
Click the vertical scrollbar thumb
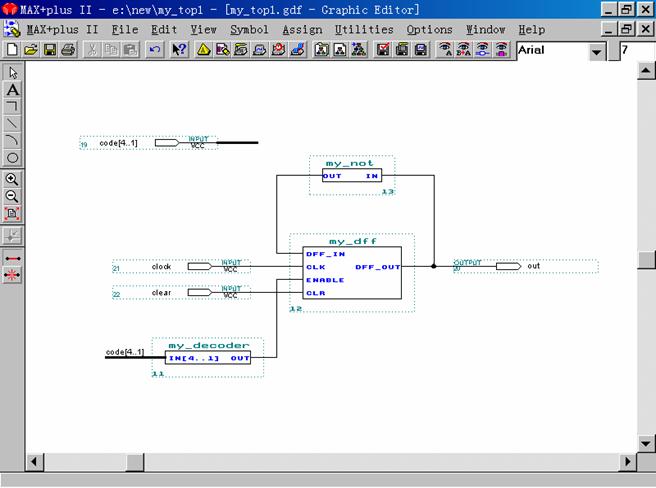point(646,259)
